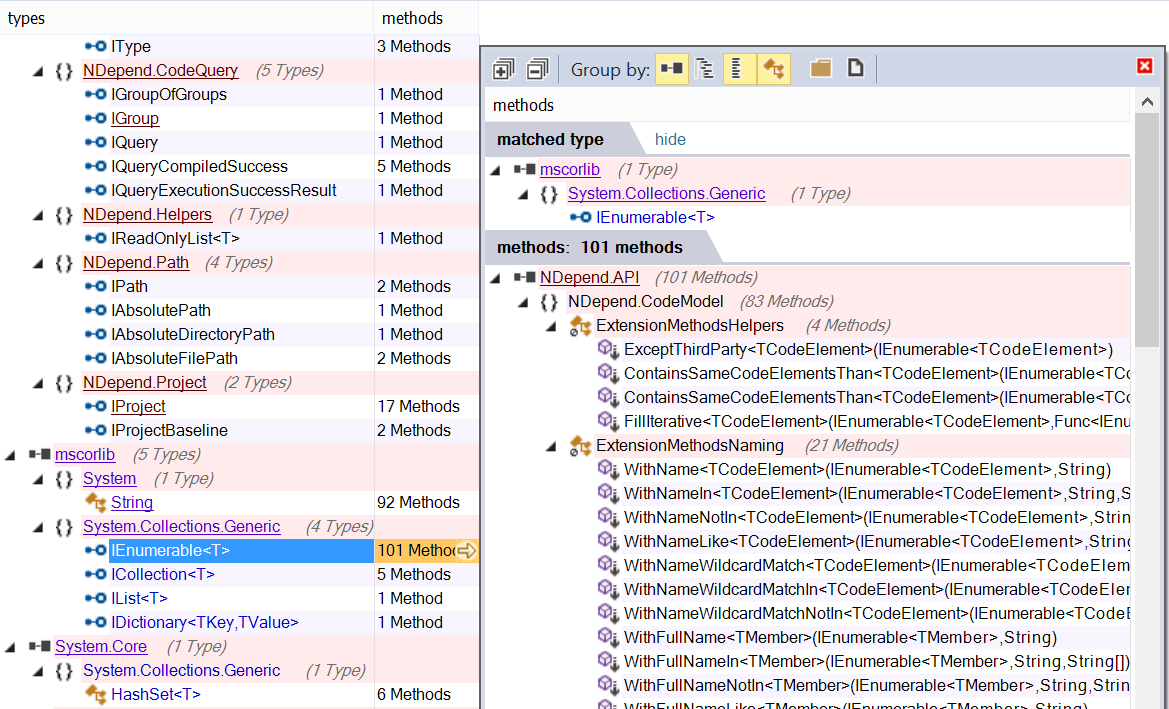Open the IGroup interface link
The width and height of the screenshot is (1169, 709).
coord(135,118)
